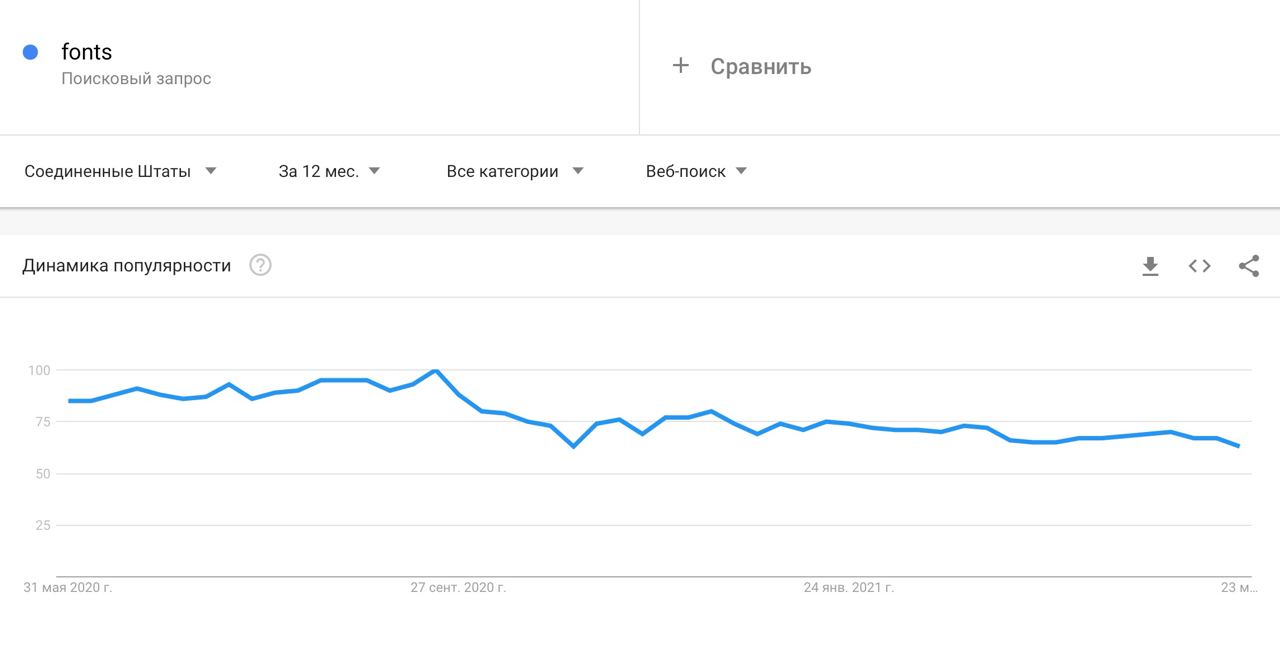The width and height of the screenshot is (1280, 666).
Task: Click the chart peak at value 100
Action: point(435,371)
